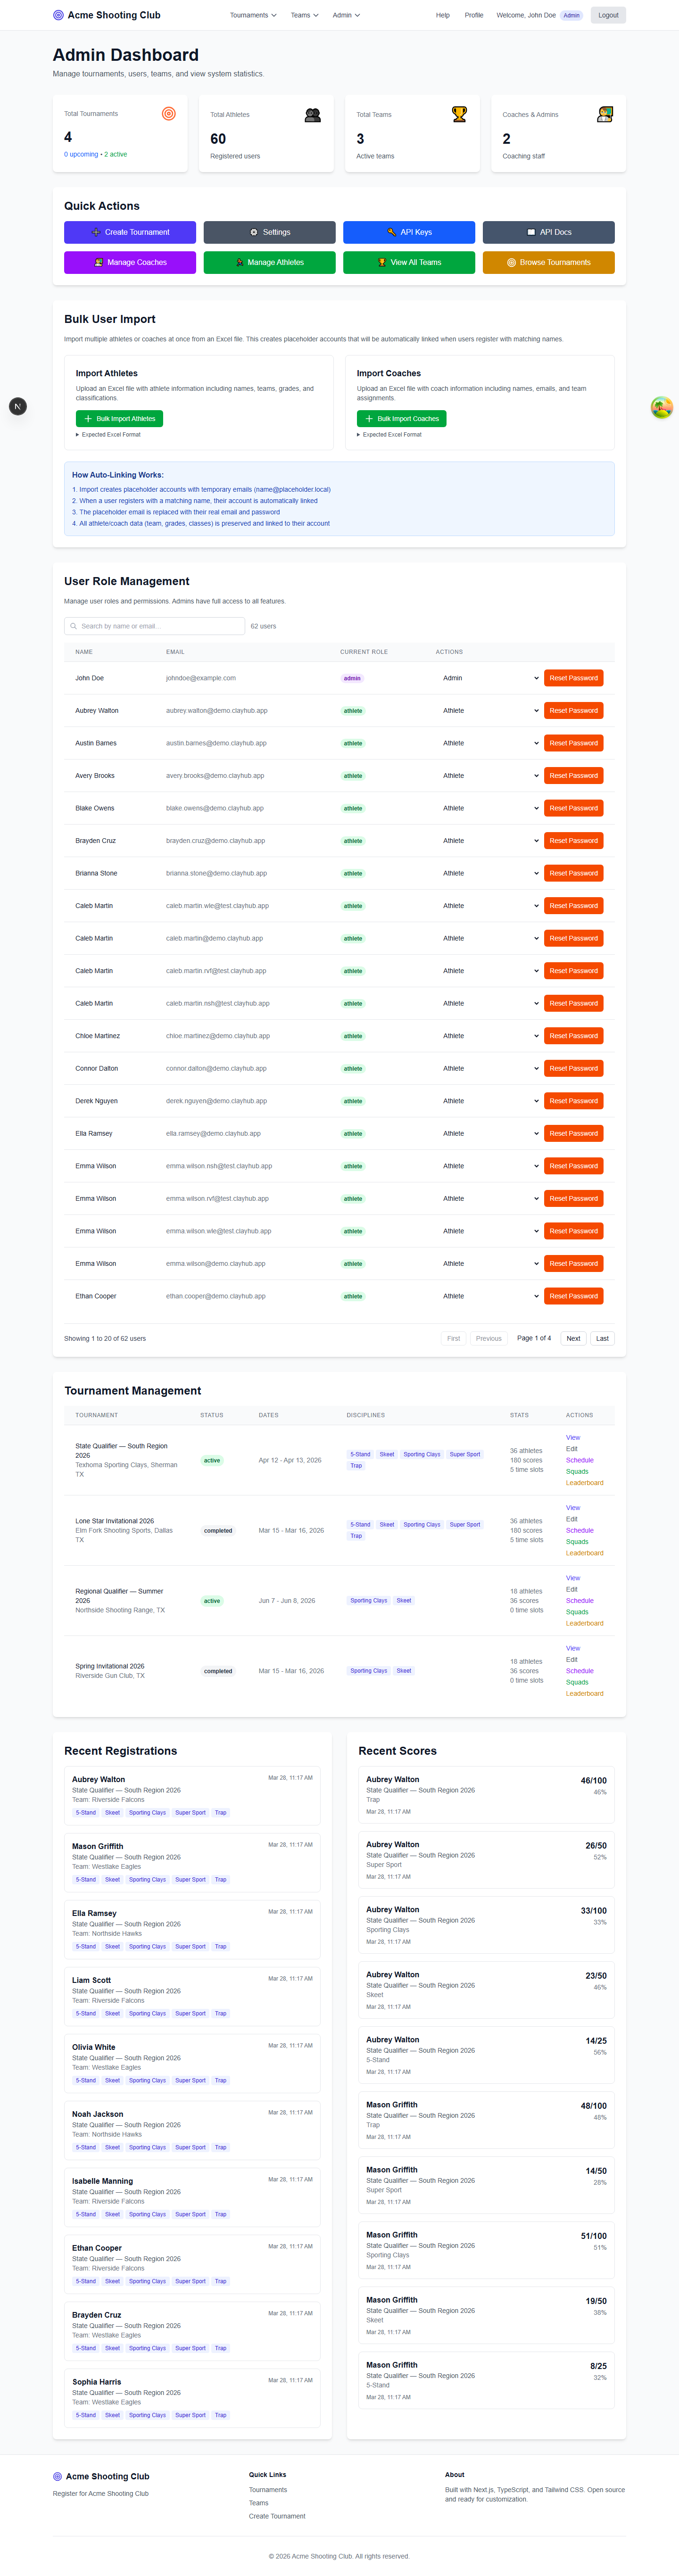Click the magnifier icon in user search box
This screenshot has height=2576, width=679.
(74, 626)
